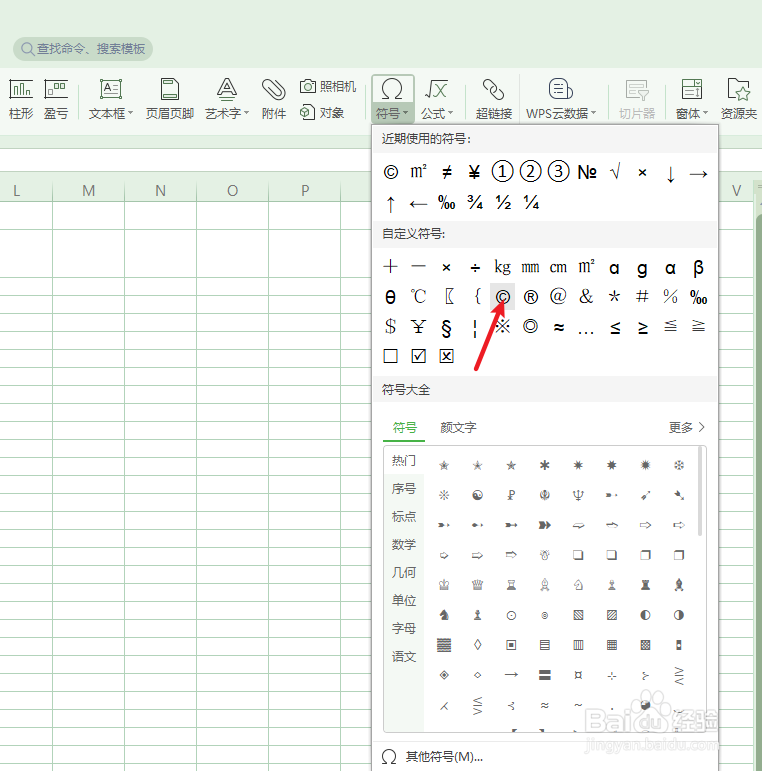Insert the section sign § symbol

click(446, 327)
